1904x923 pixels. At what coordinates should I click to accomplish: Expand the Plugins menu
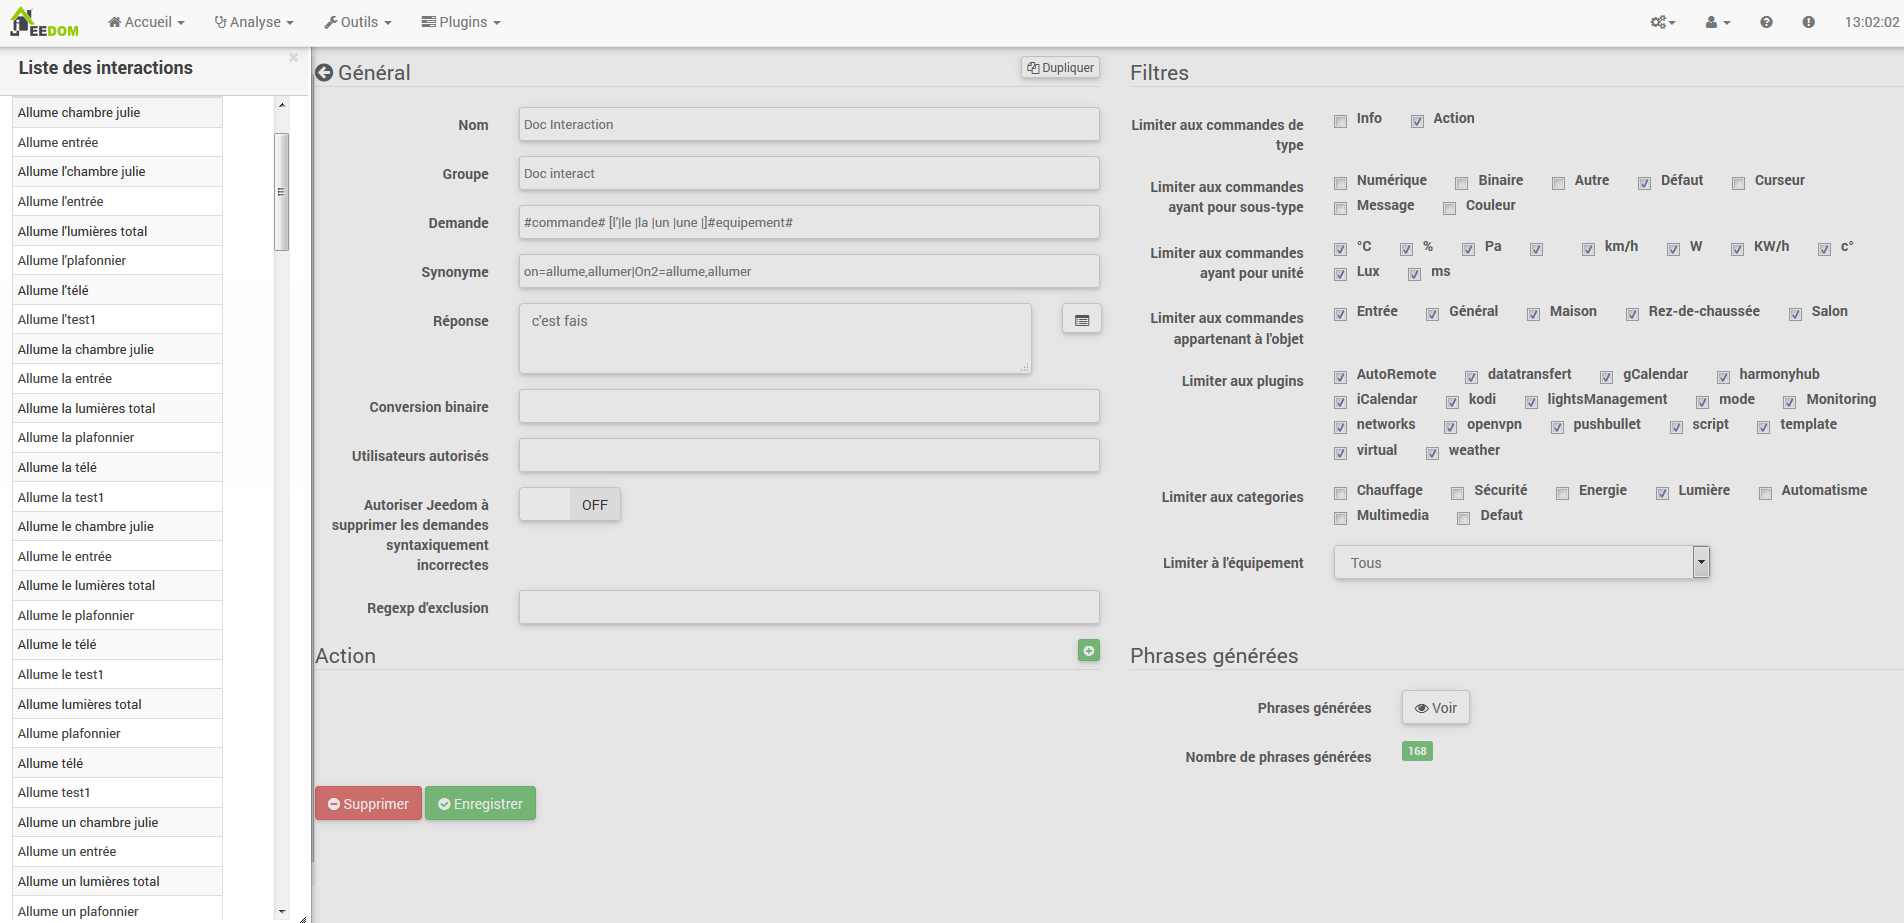point(461,22)
